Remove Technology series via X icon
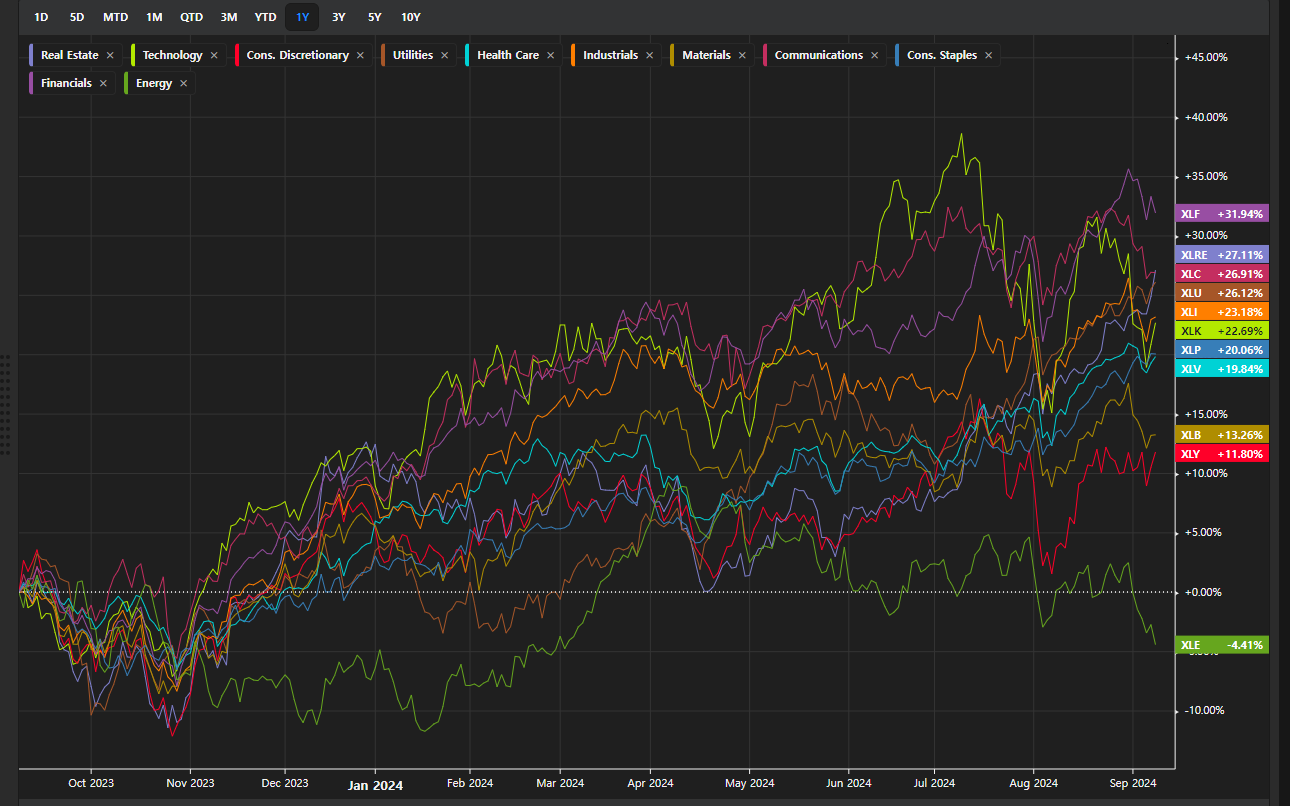 tap(214, 56)
